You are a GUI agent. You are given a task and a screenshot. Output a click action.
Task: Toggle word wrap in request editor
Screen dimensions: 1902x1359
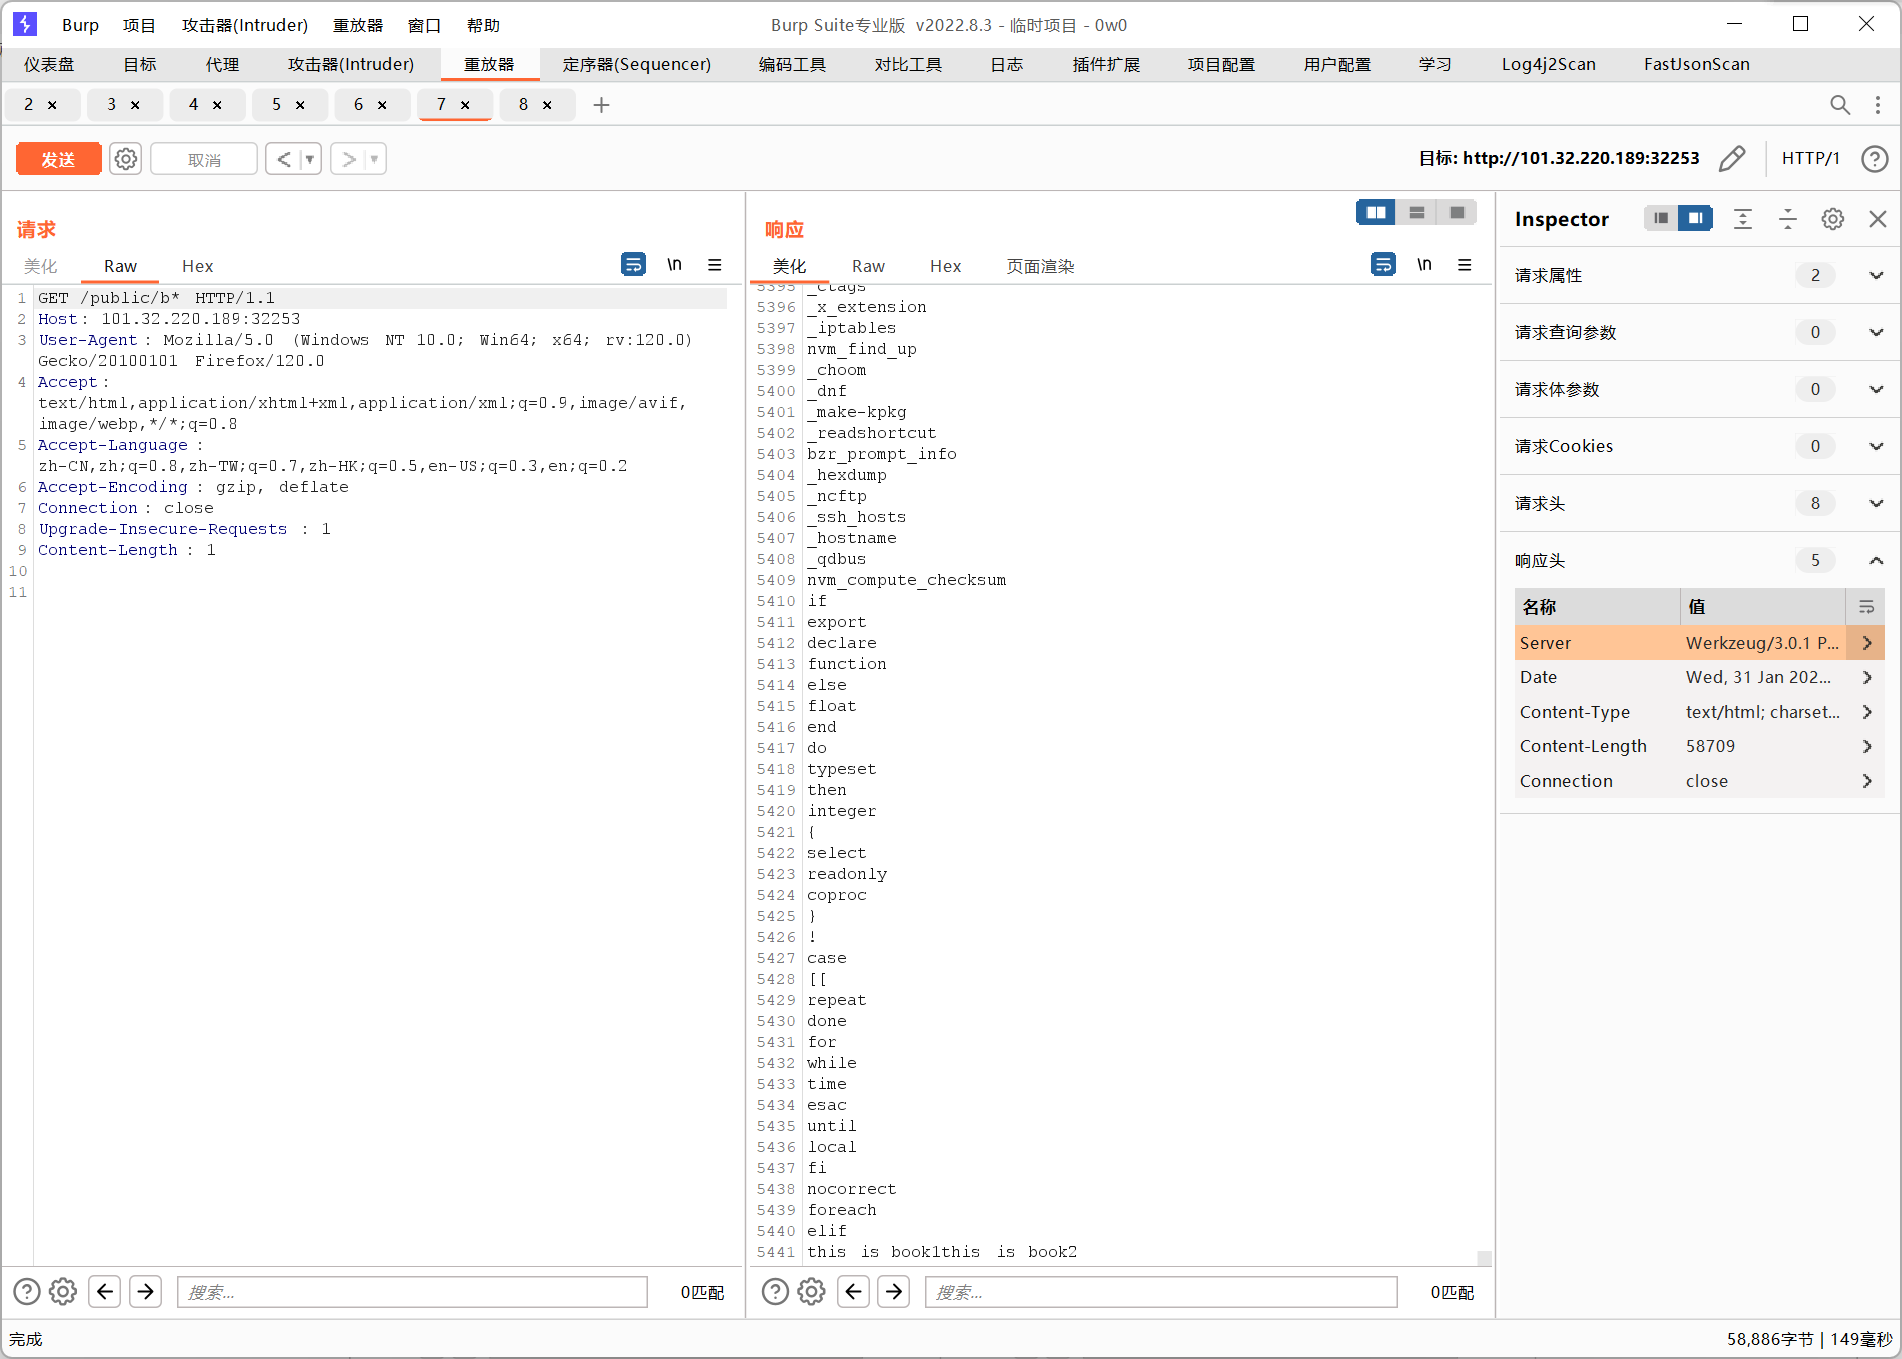[633, 264]
